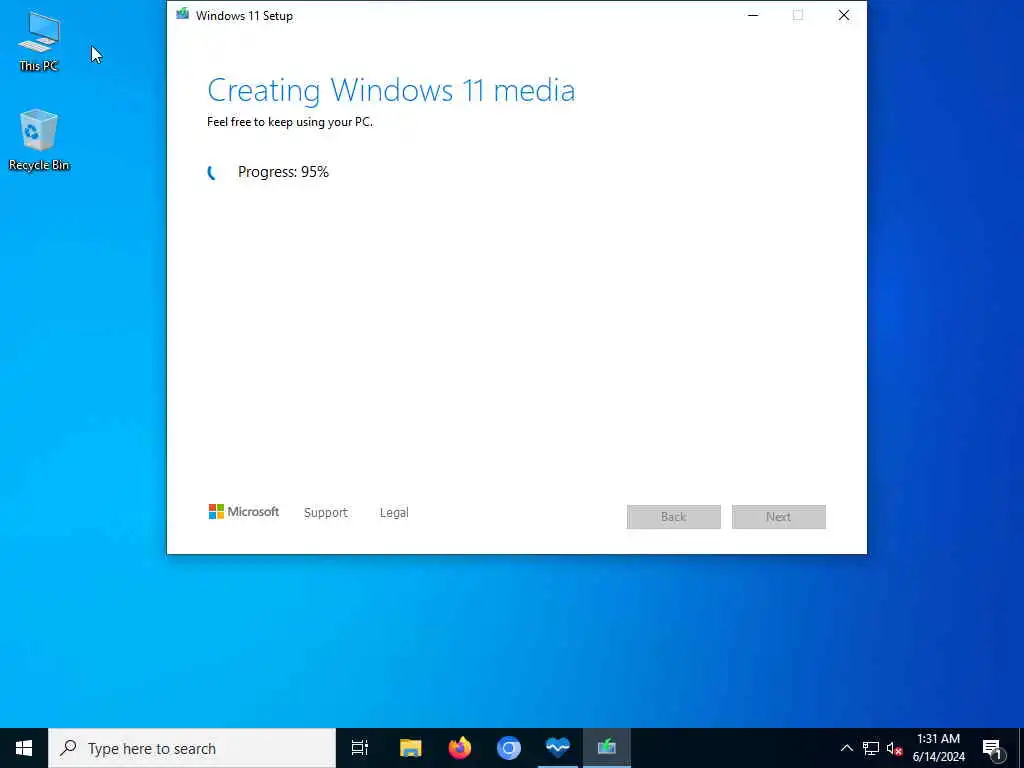
Task: Click the taskbar search box
Action: coord(192,748)
